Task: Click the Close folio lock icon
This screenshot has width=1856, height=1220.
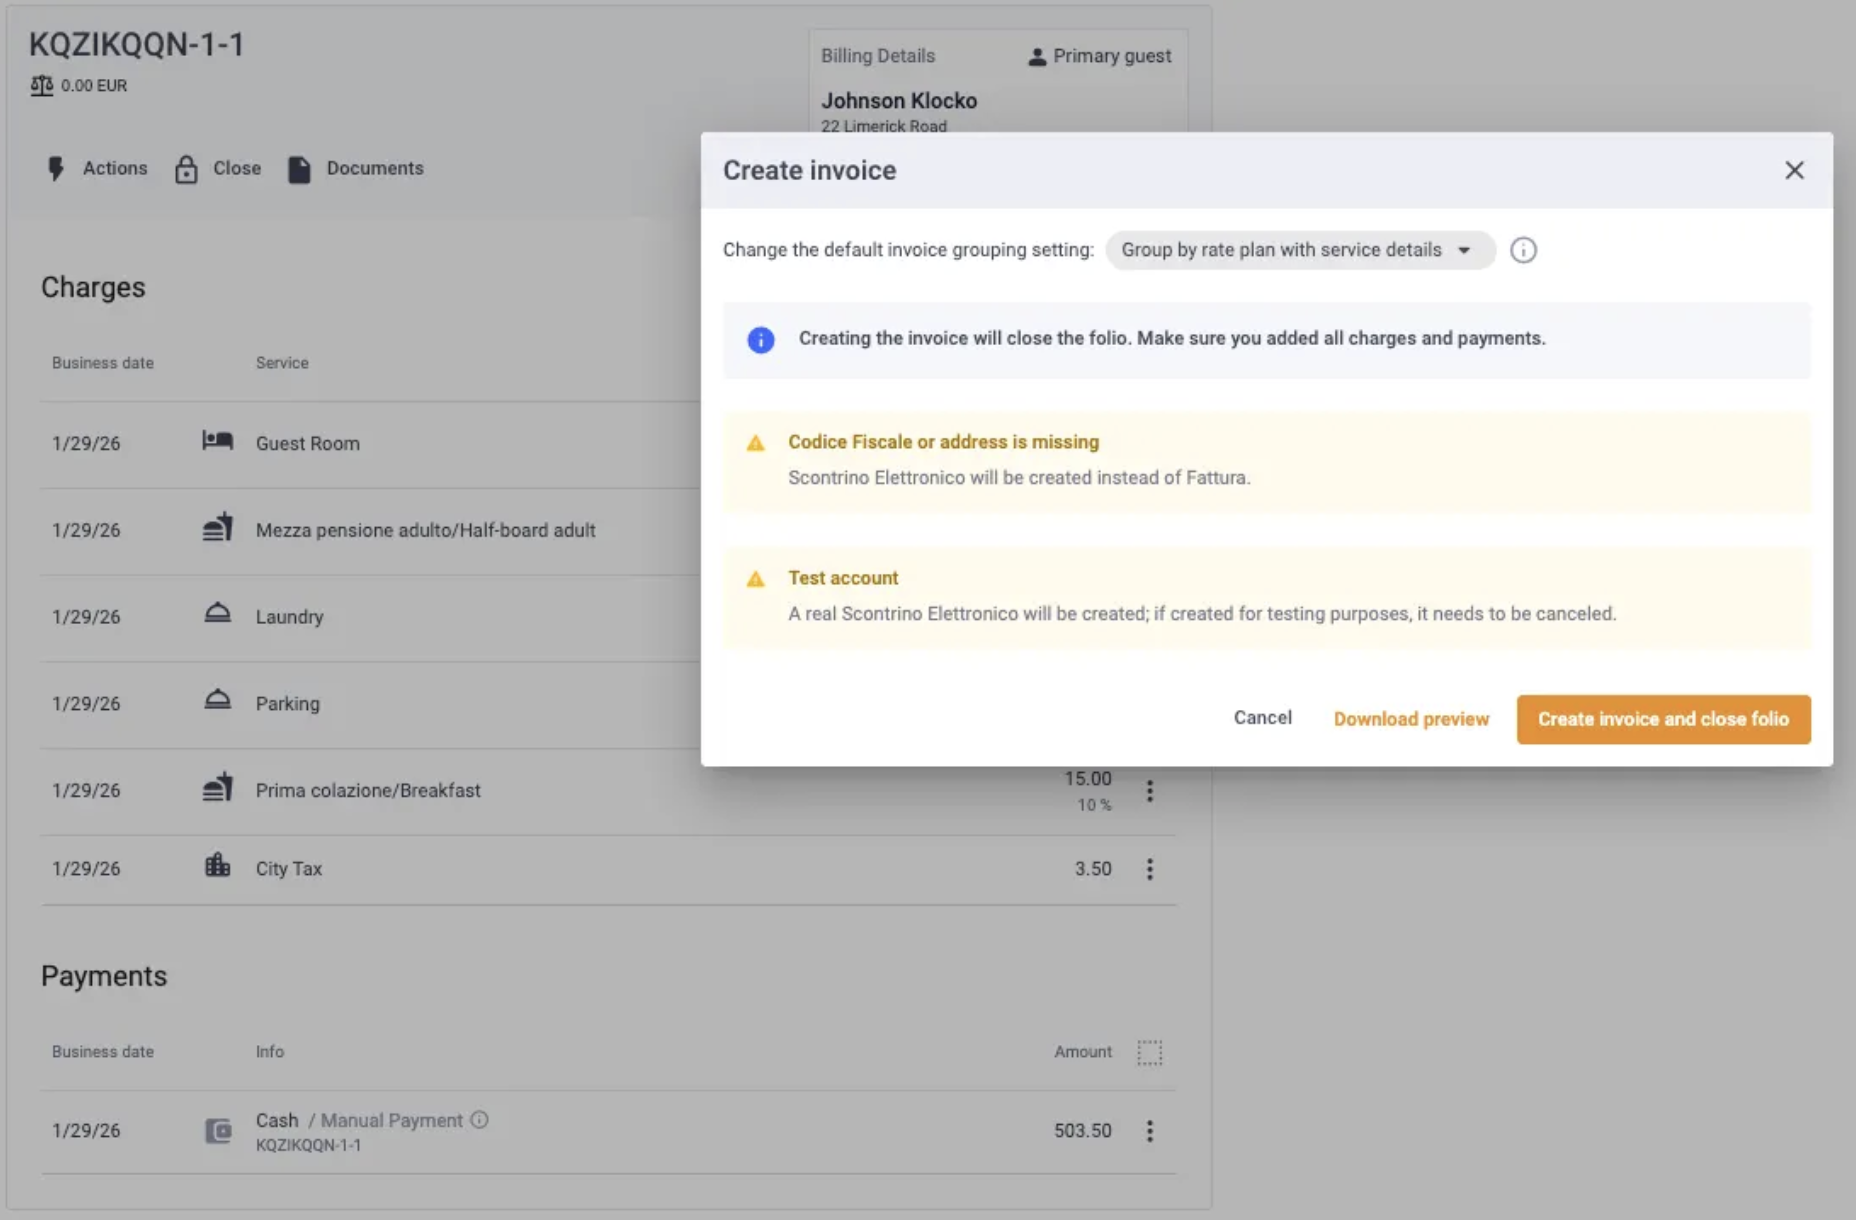Action: point(186,169)
